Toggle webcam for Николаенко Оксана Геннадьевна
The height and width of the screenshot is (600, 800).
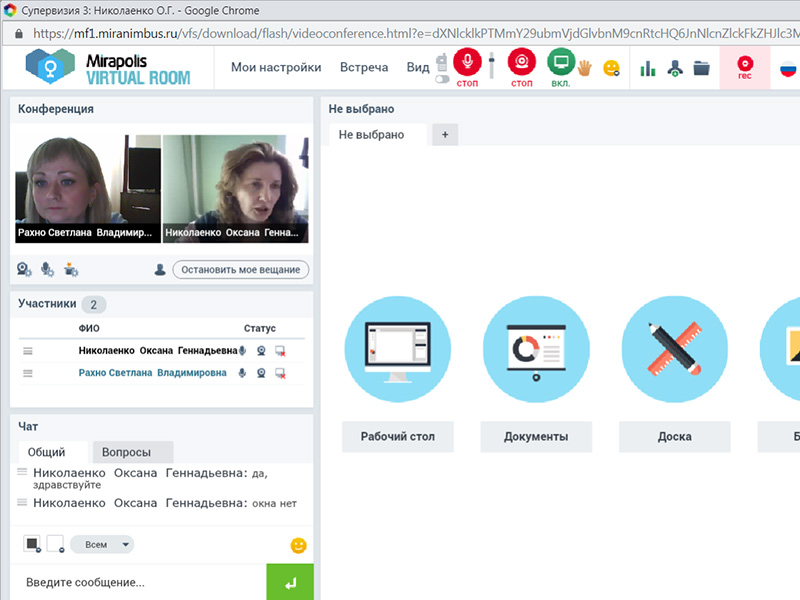261,351
